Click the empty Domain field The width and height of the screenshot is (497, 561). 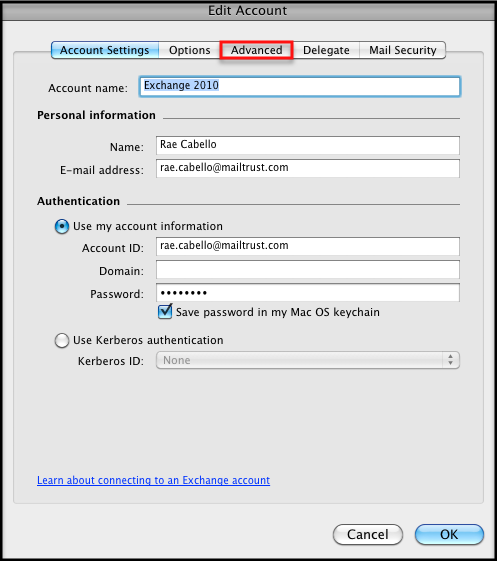[x=308, y=269]
